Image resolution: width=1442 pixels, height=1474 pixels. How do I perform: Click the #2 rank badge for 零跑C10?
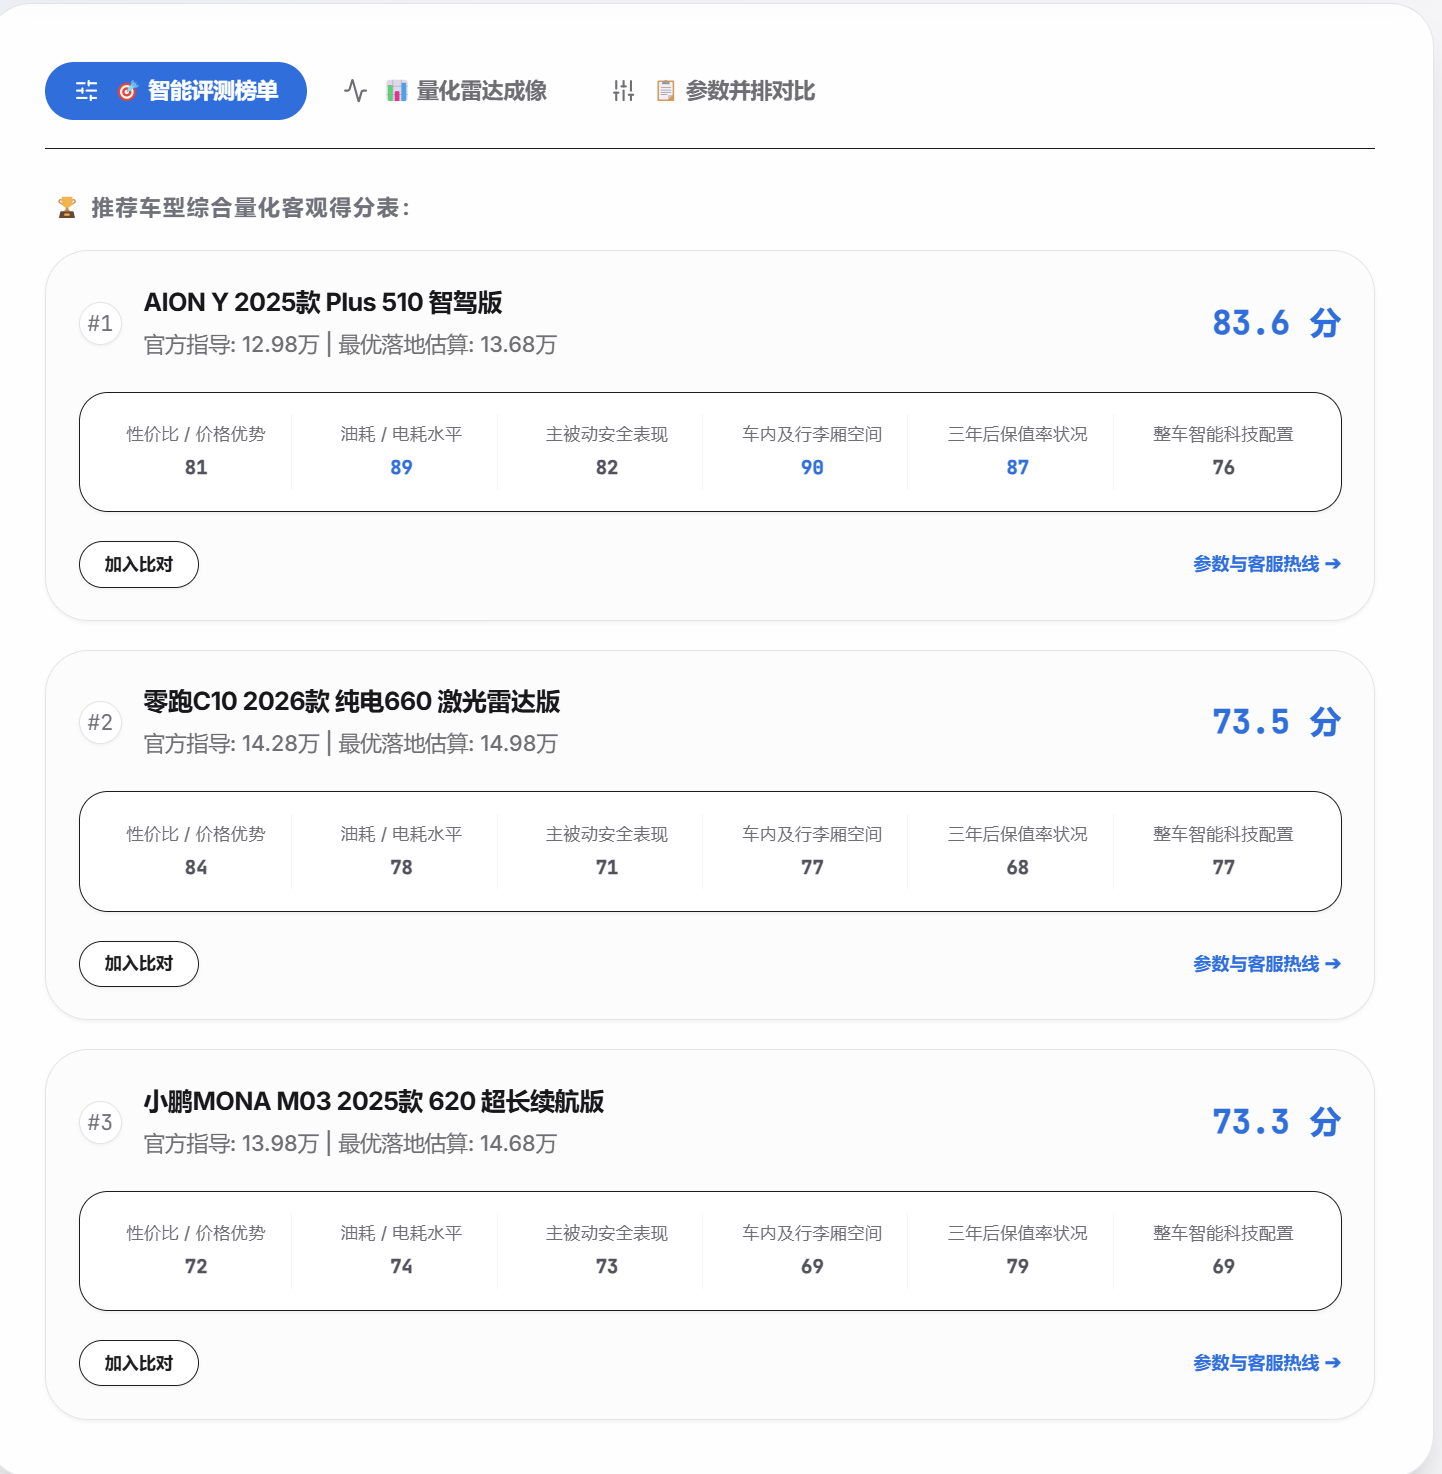100,722
